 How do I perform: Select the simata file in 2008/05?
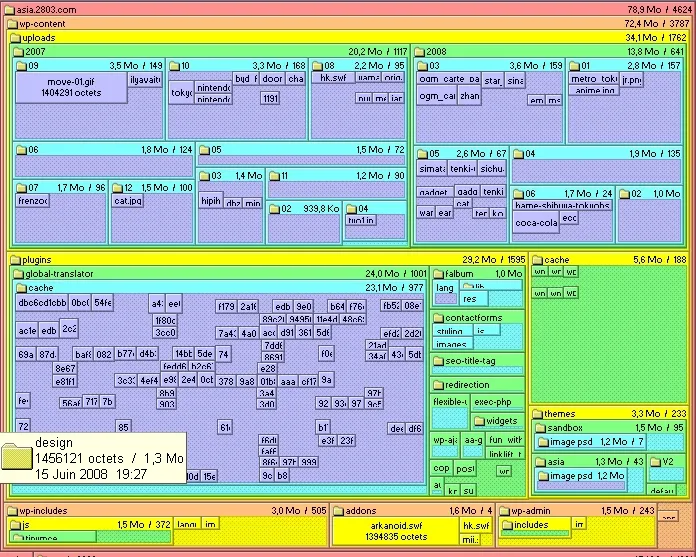(x=432, y=169)
